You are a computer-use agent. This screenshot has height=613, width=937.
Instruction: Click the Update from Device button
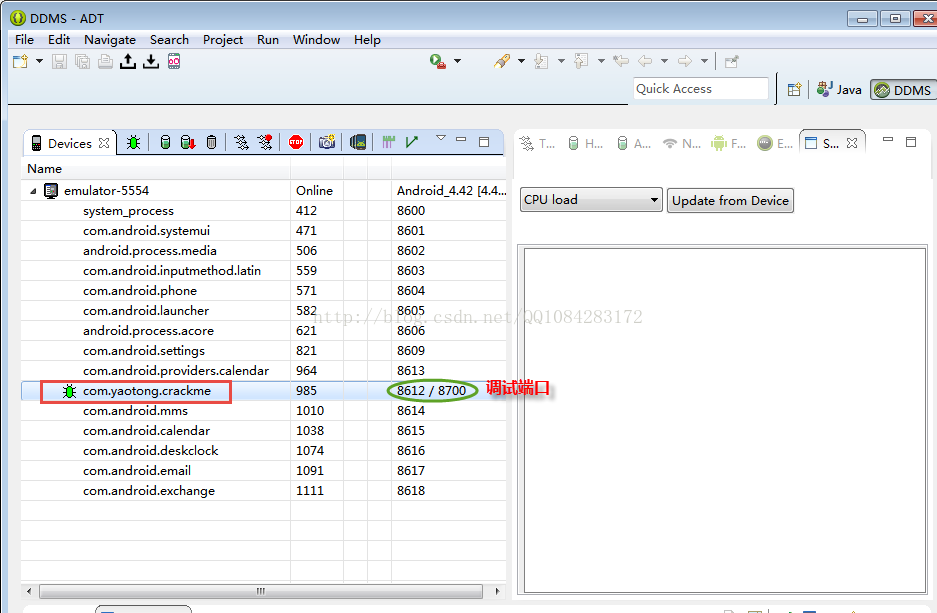(730, 201)
